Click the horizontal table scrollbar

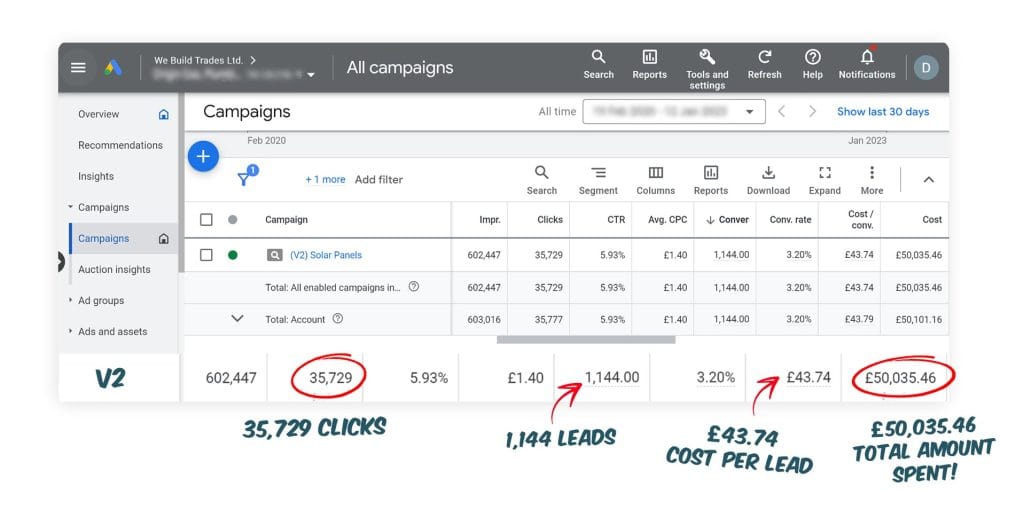tap(585, 339)
